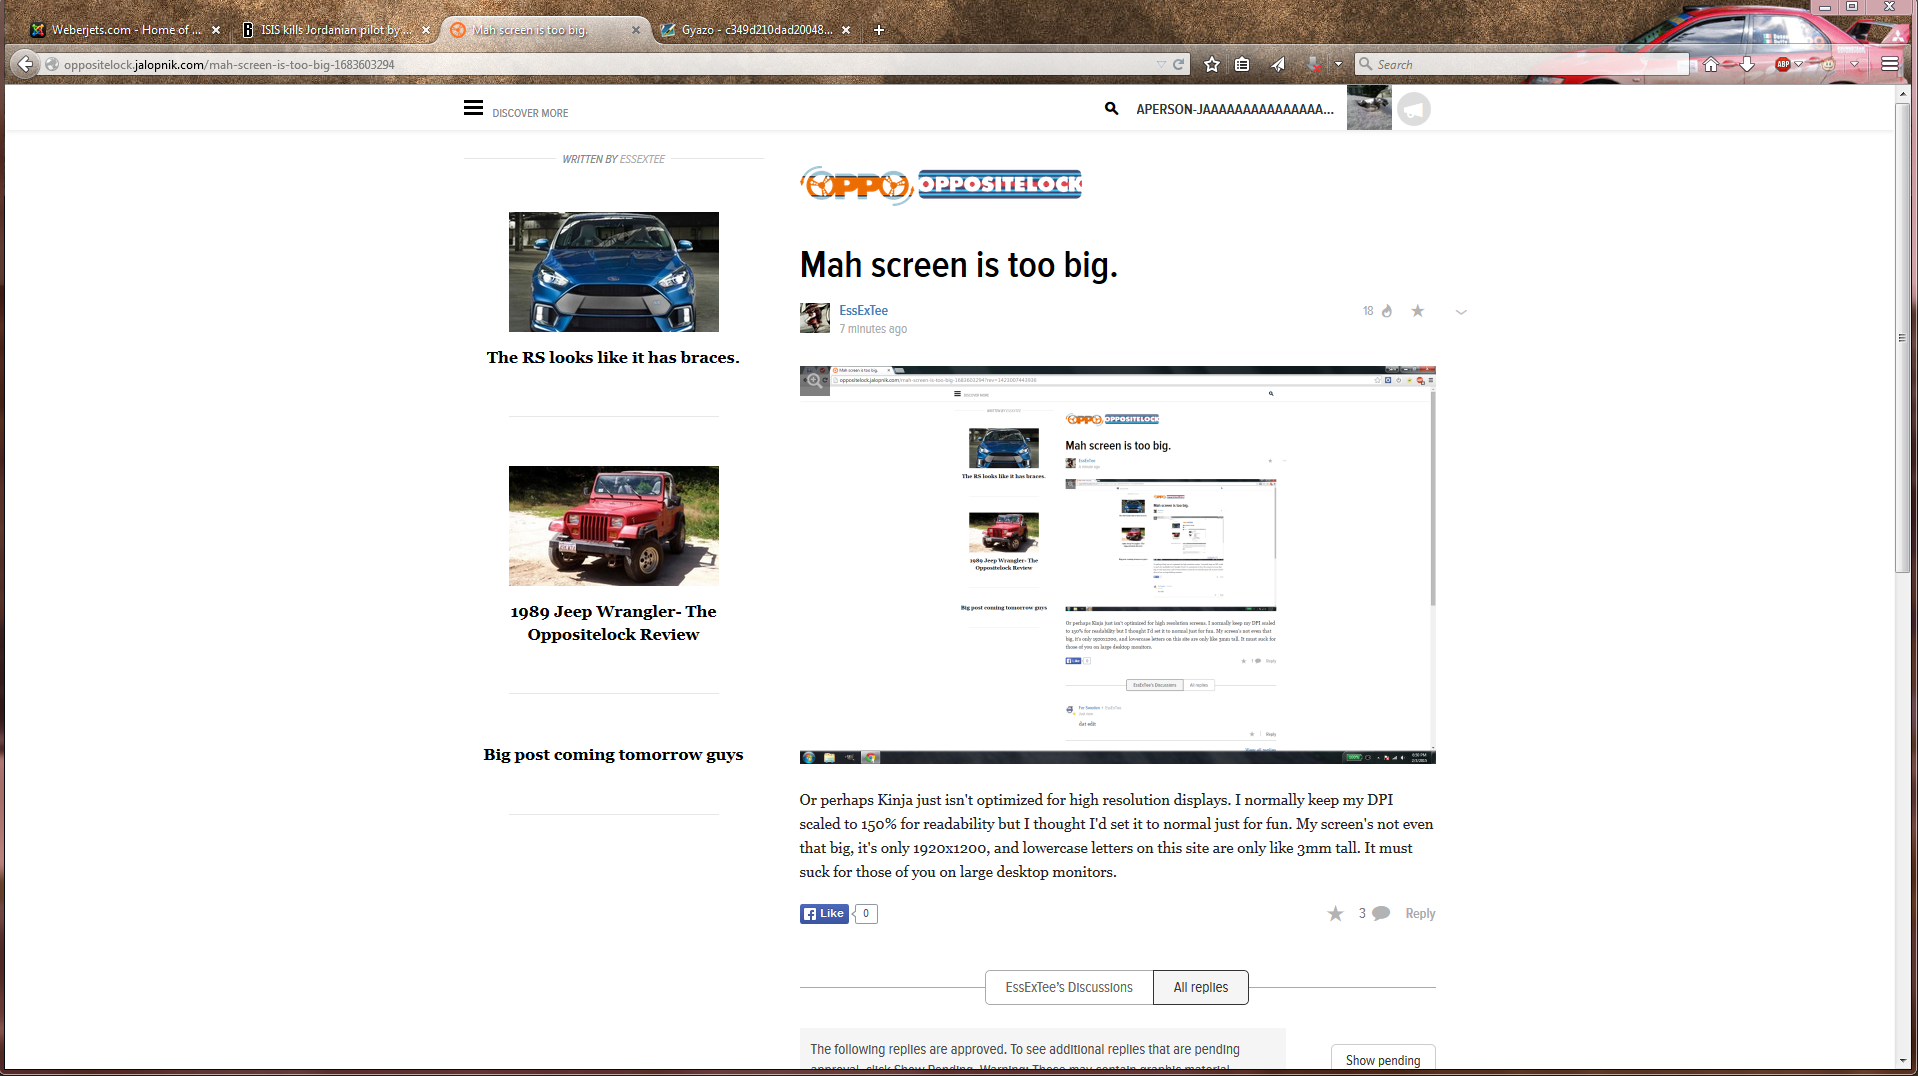
Task: Click the scrollbar down arrow
Action: [1903, 1060]
